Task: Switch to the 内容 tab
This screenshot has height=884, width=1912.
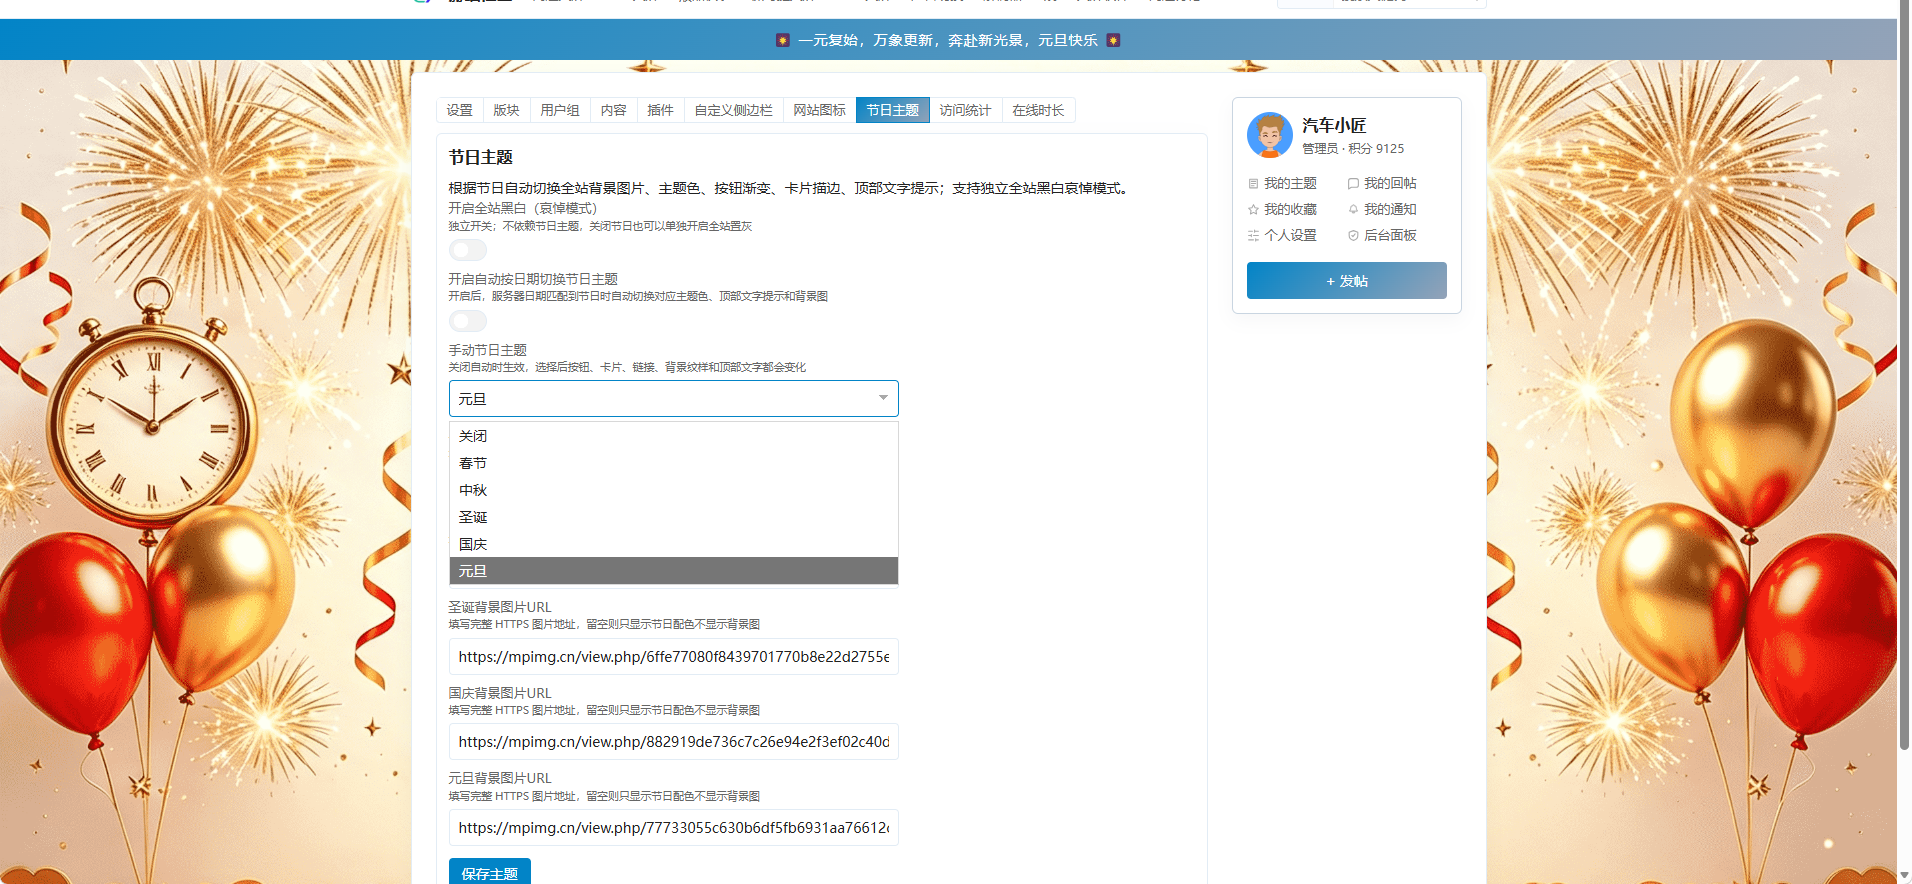Action: pos(614,110)
